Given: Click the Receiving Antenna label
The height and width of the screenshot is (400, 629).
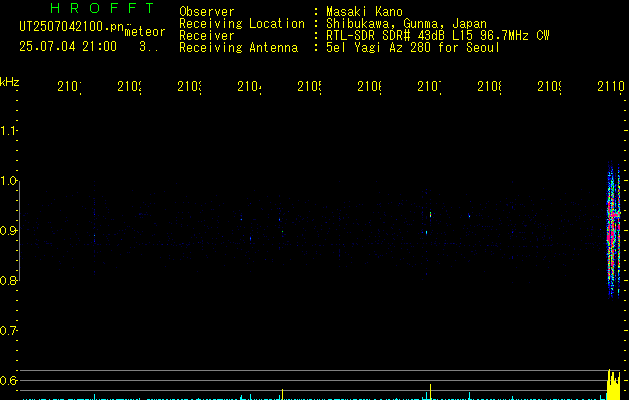Looking at the screenshot, I should (x=239, y=48).
